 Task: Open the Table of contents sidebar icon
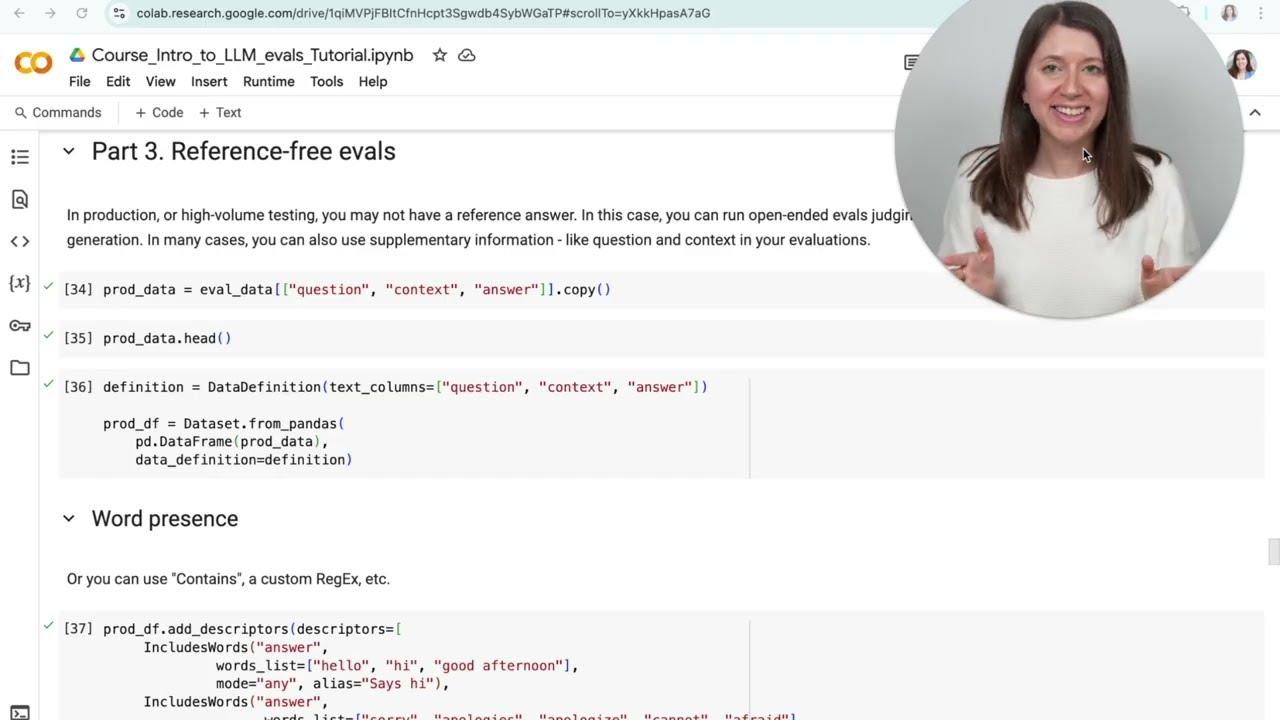pos(20,157)
